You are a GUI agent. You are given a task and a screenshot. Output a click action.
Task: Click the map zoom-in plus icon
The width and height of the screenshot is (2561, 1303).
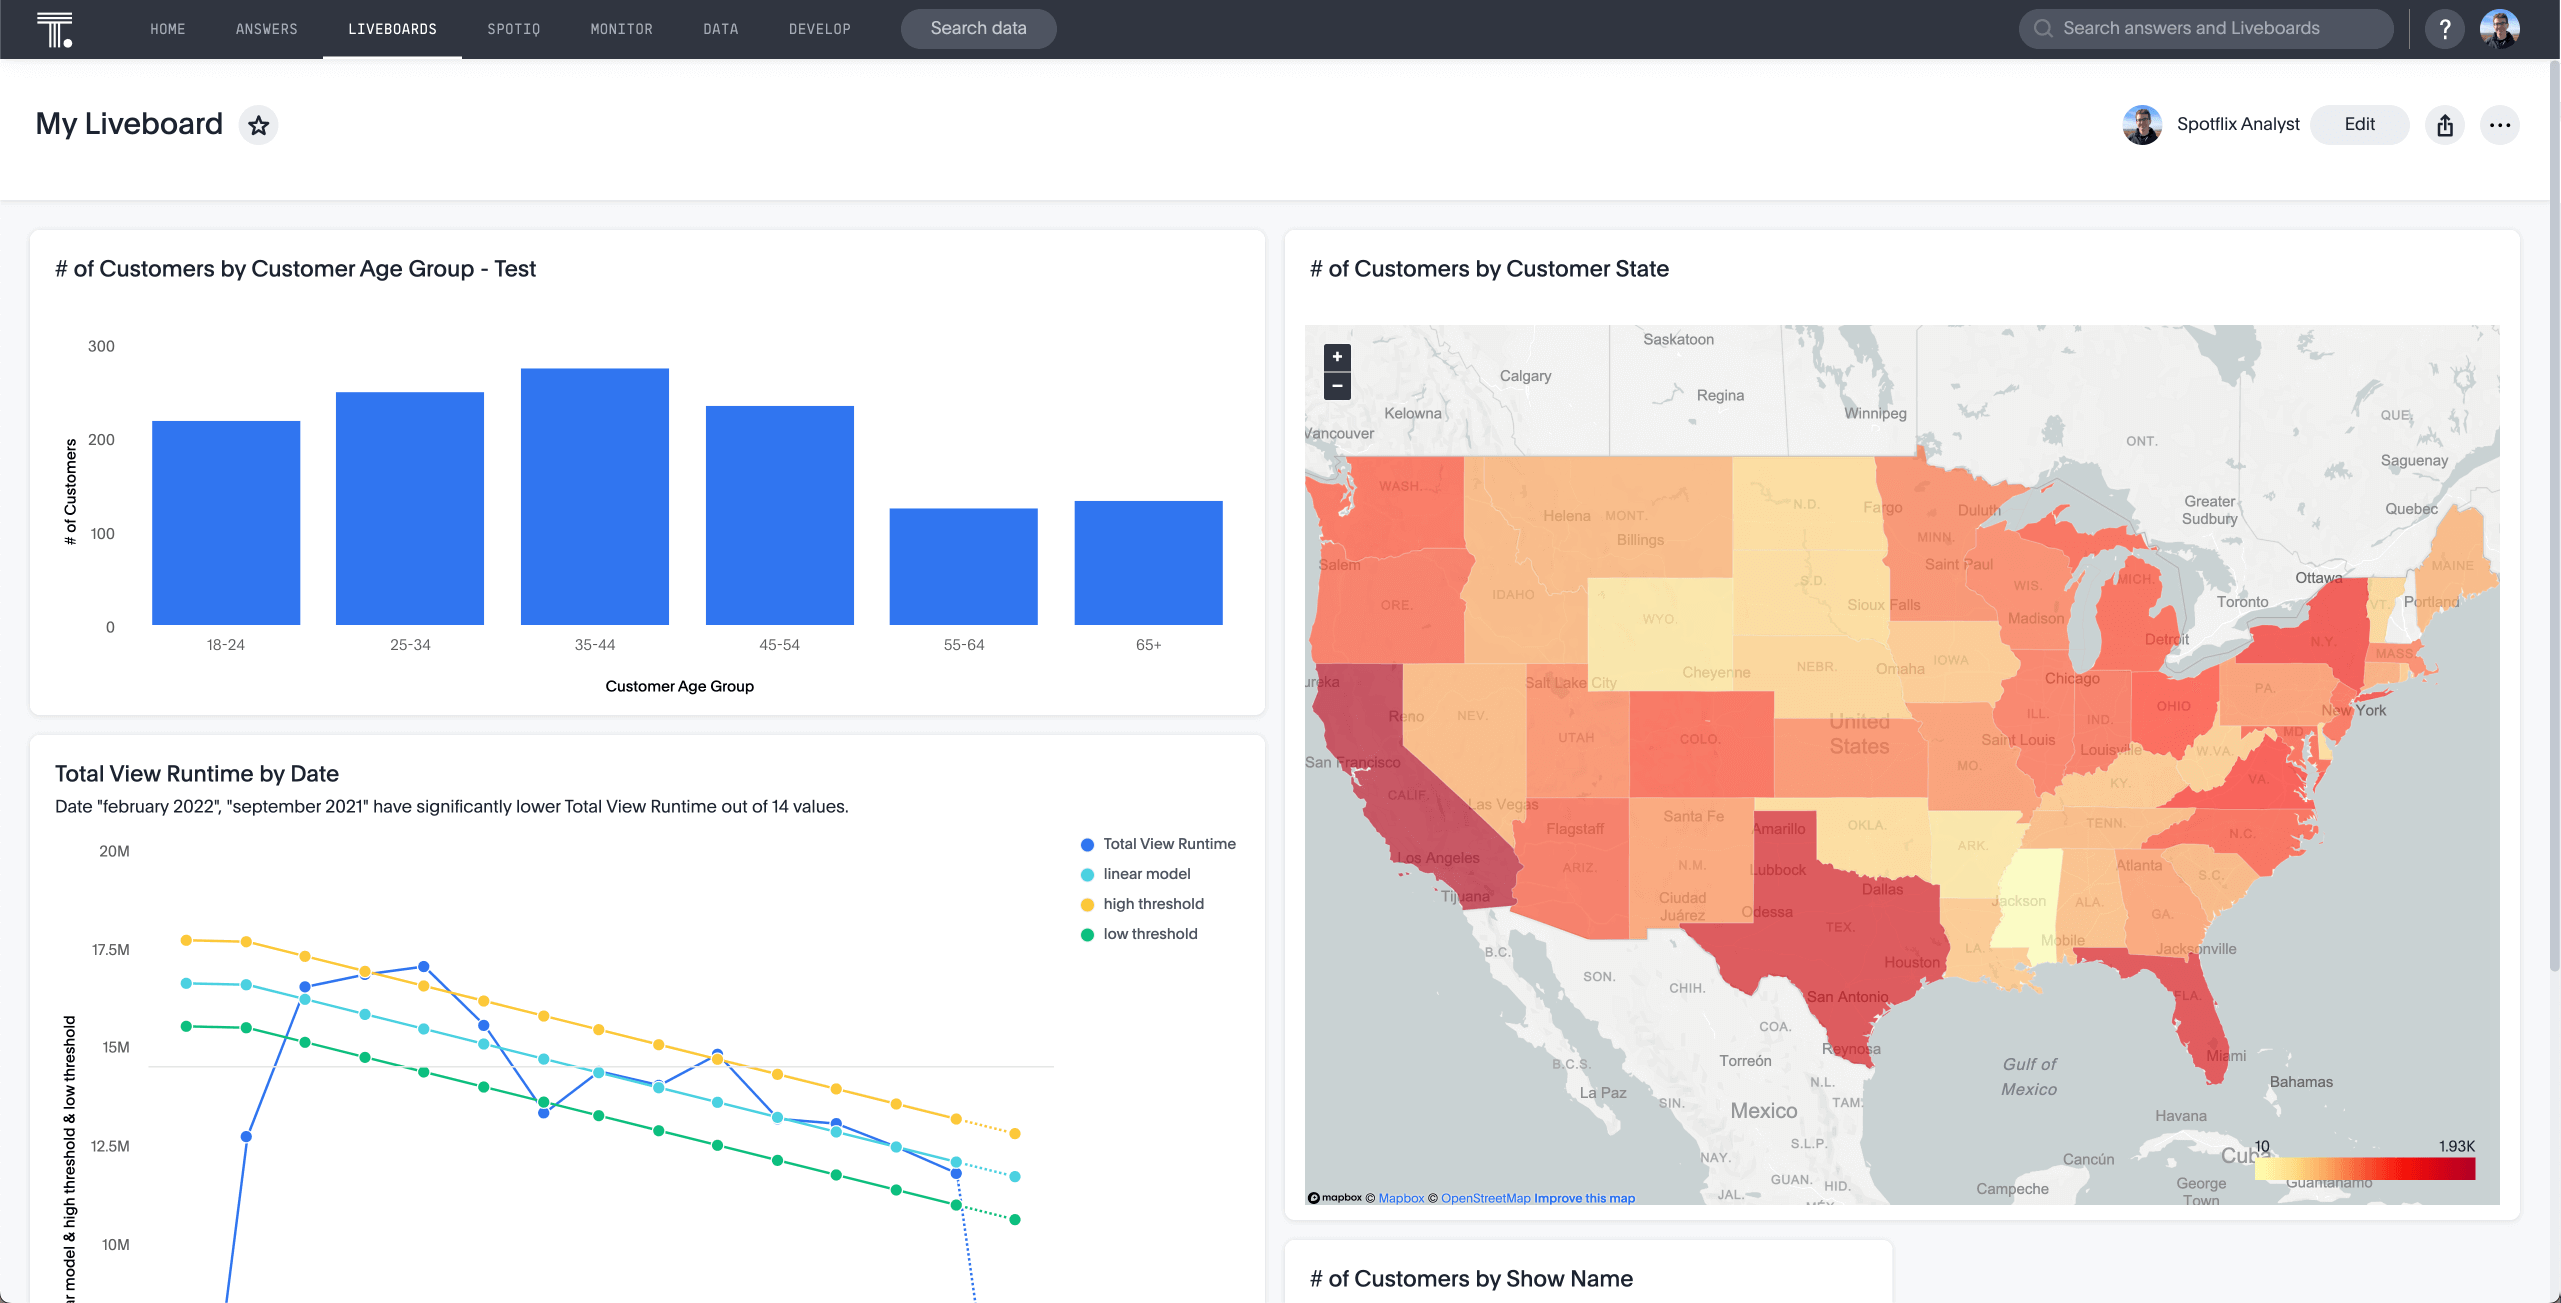click(1338, 357)
